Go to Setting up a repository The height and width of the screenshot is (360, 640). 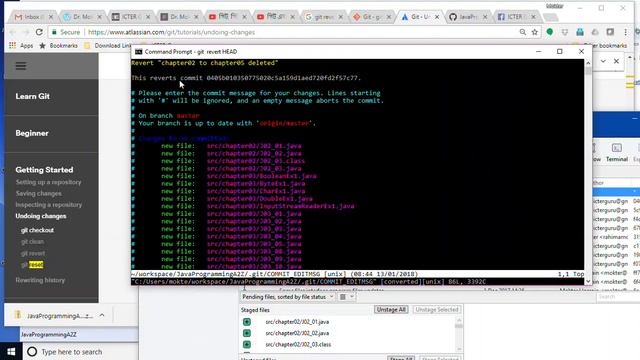[48, 182]
